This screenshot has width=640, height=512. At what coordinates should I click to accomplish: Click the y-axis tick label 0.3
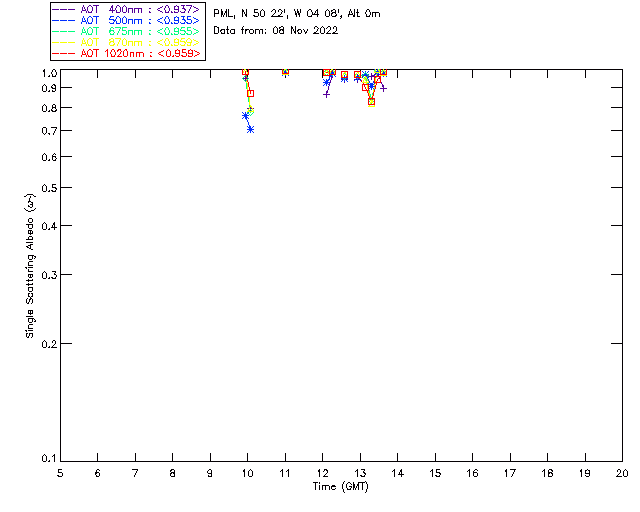click(49, 275)
